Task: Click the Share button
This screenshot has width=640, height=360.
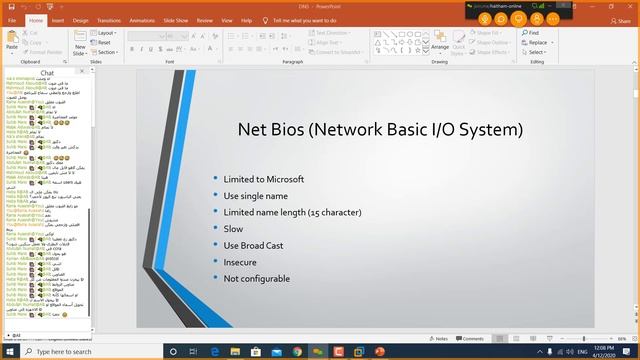Action: click(x=621, y=21)
